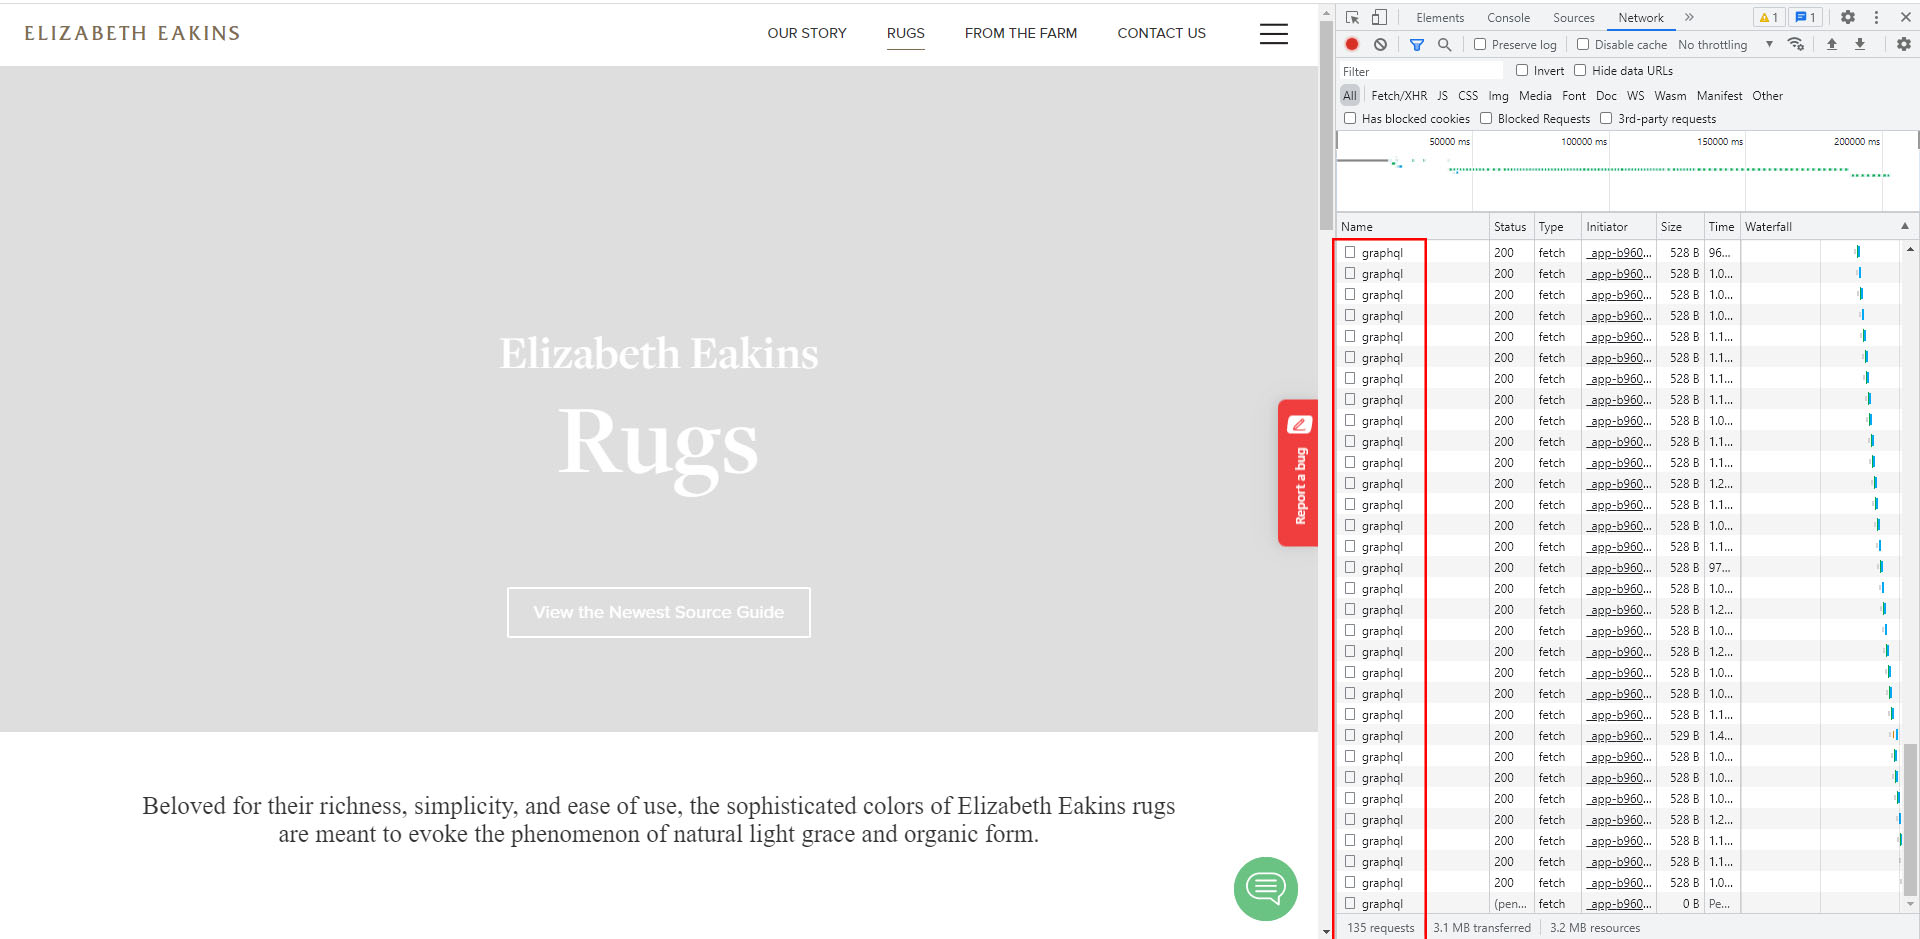1920x939 pixels.
Task: Open OUR STORY navigation link
Action: click(x=807, y=33)
